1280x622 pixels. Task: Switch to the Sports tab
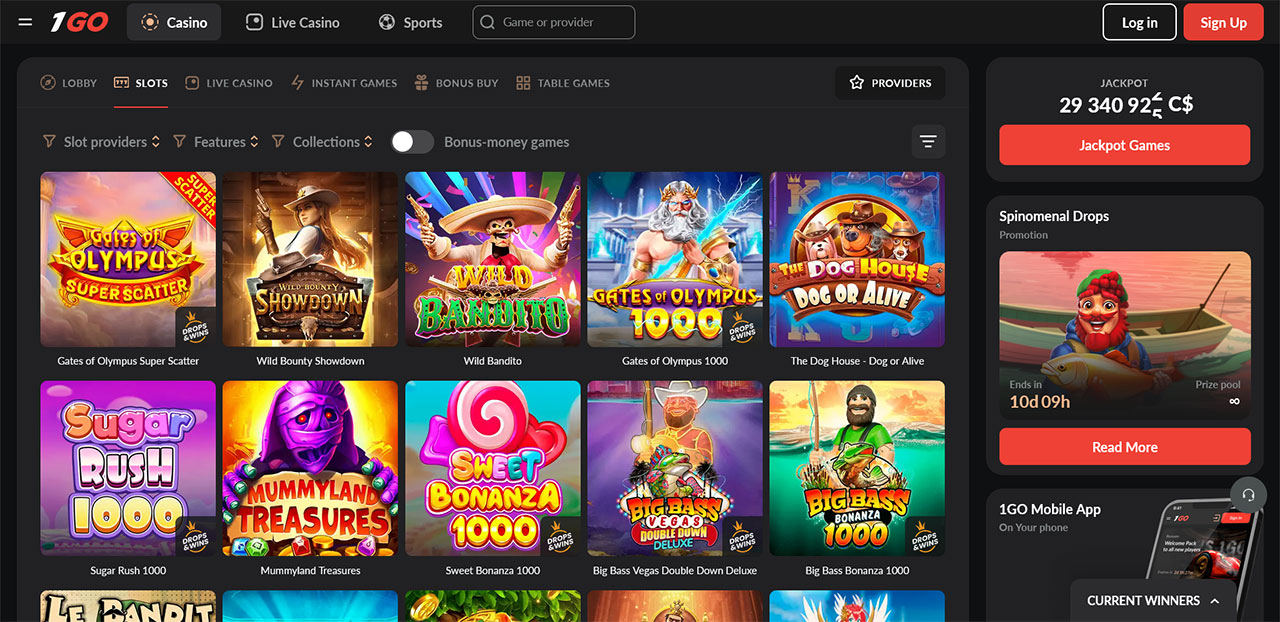[410, 22]
